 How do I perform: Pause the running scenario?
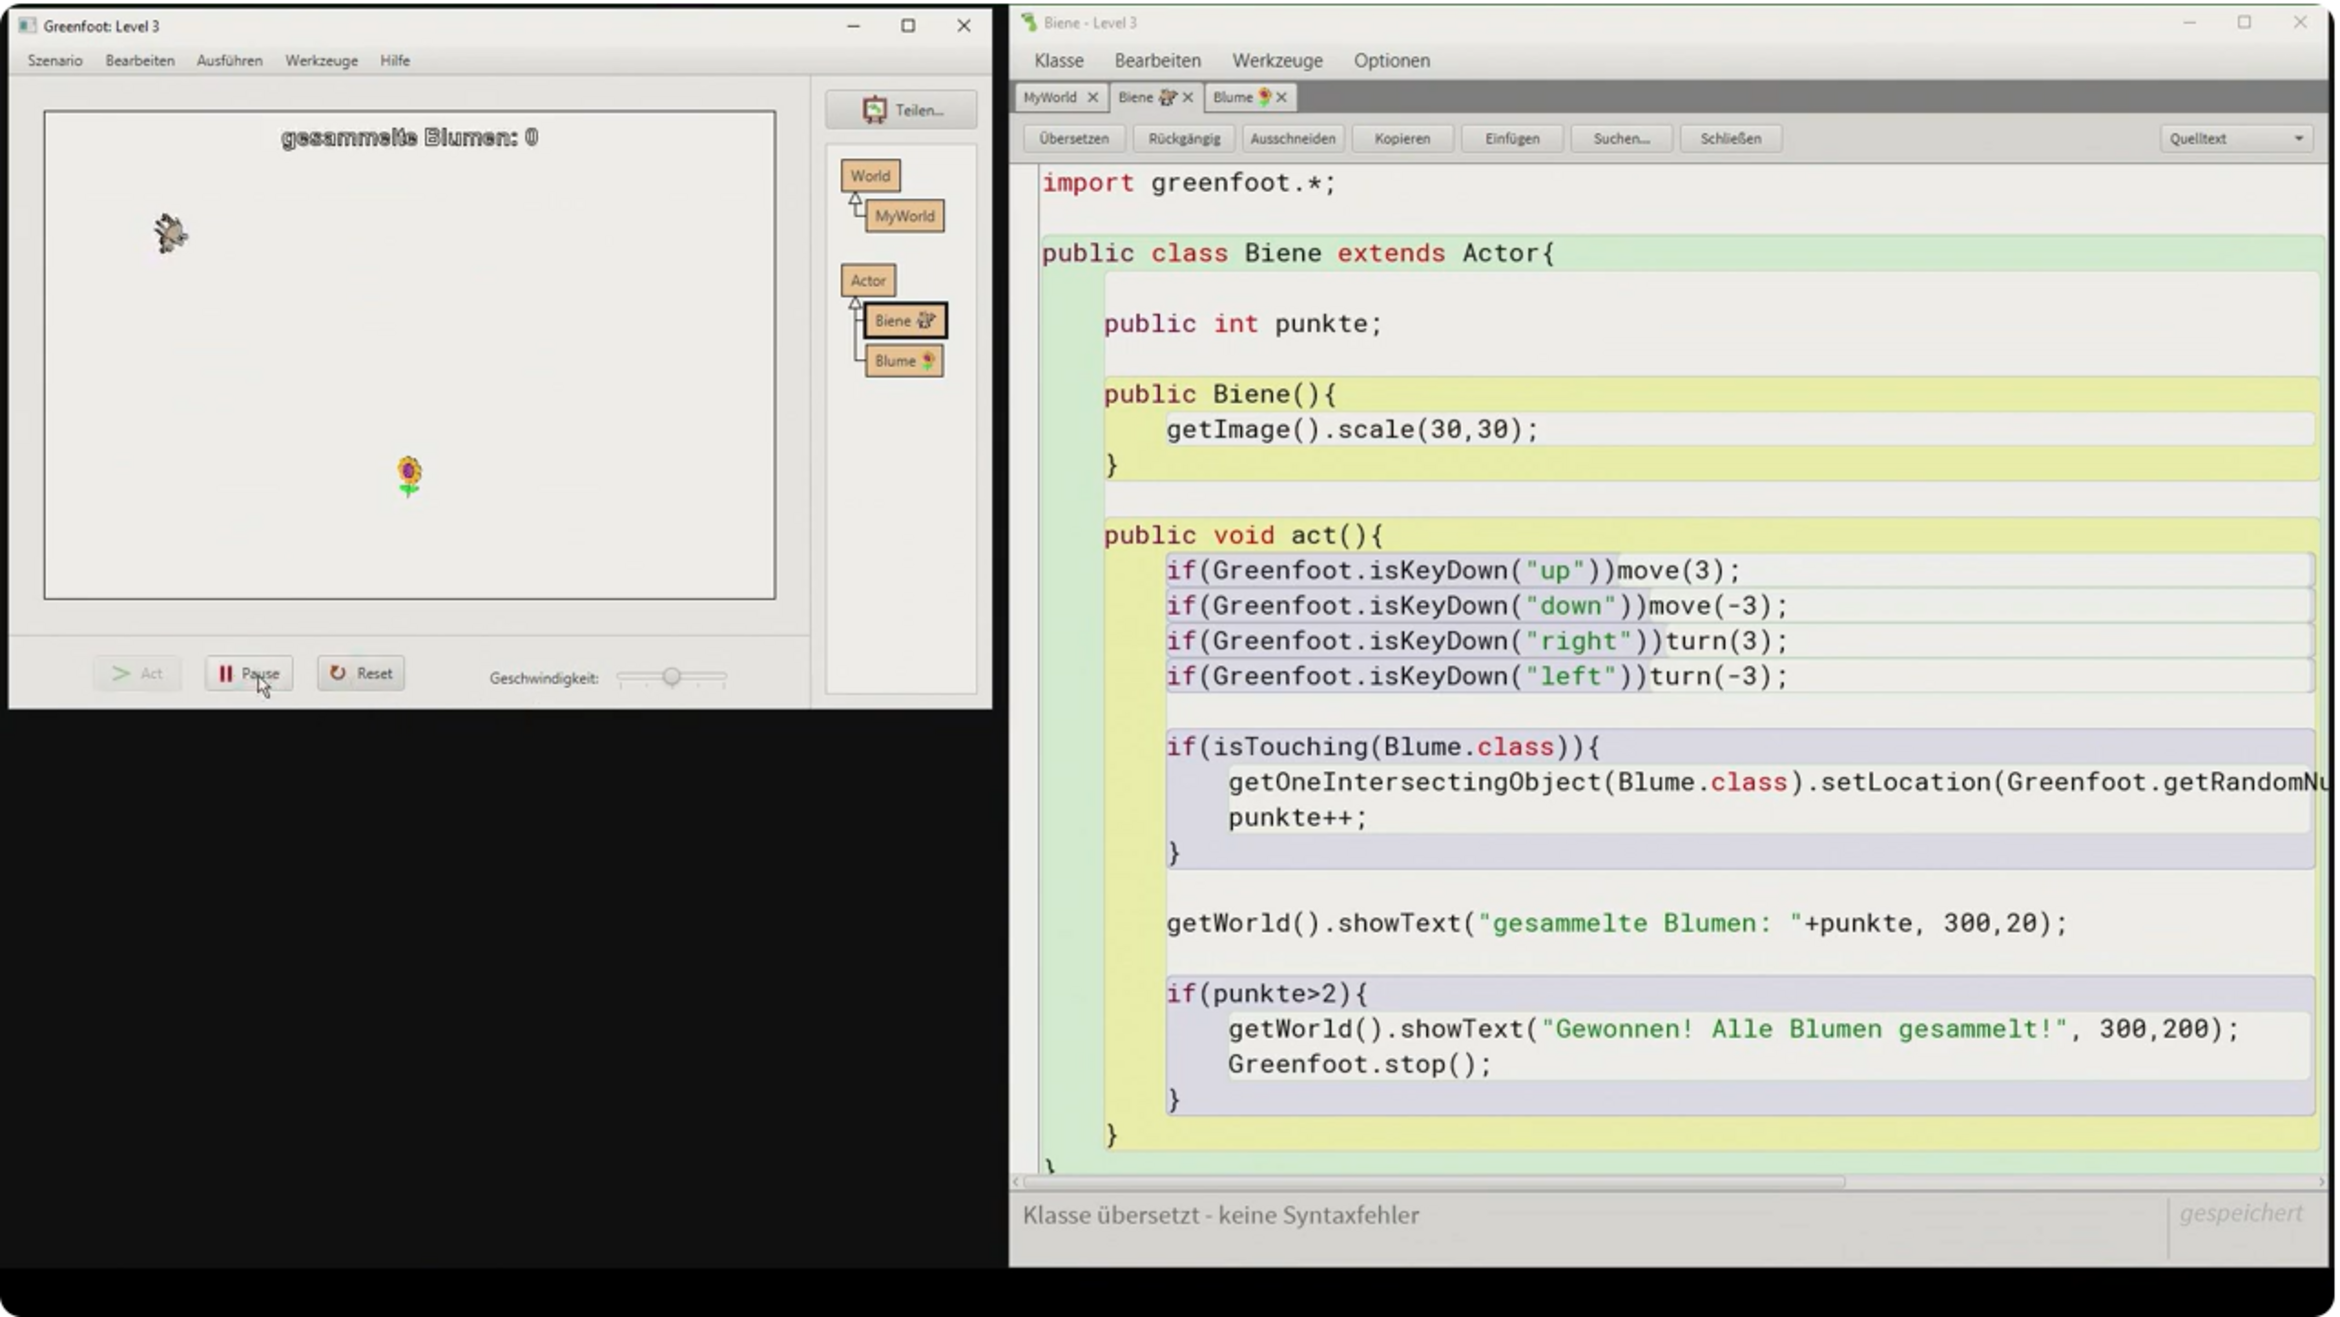[x=248, y=673]
